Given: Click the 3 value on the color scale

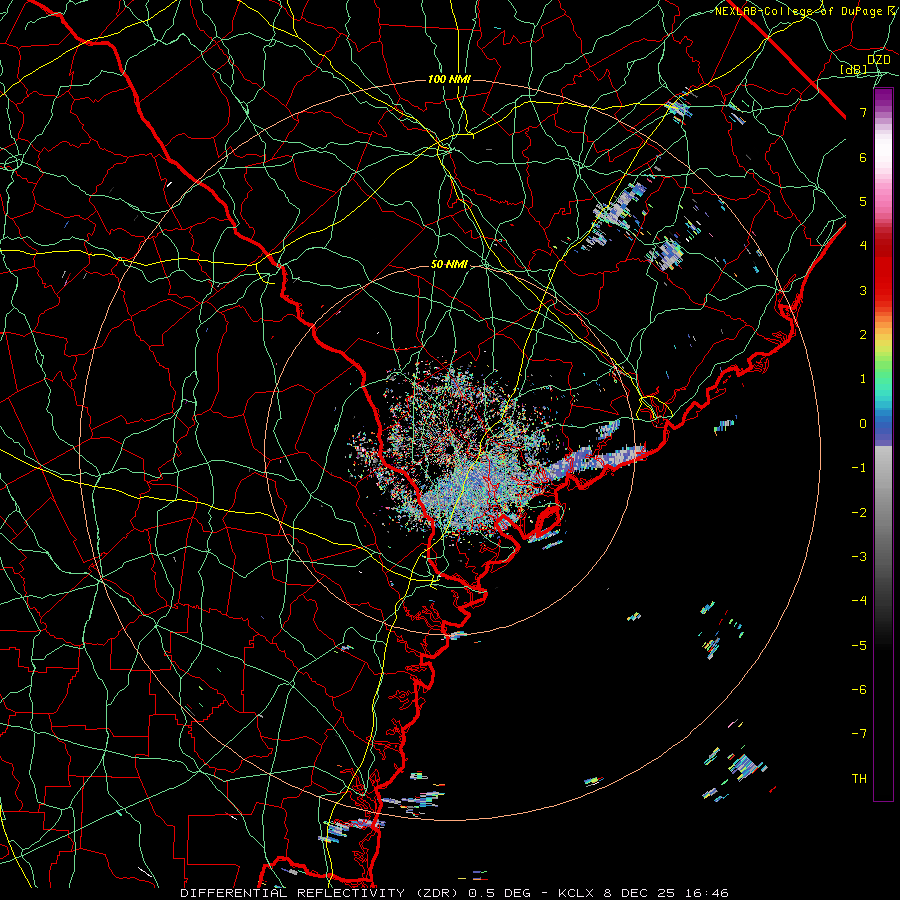Looking at the screenshot, I should coord(863,290).
